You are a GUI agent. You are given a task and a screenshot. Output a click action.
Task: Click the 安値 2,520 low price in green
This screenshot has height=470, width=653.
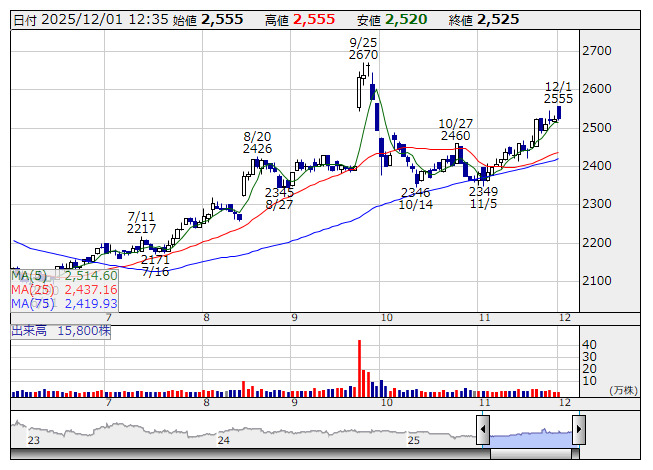pos(392,20)
